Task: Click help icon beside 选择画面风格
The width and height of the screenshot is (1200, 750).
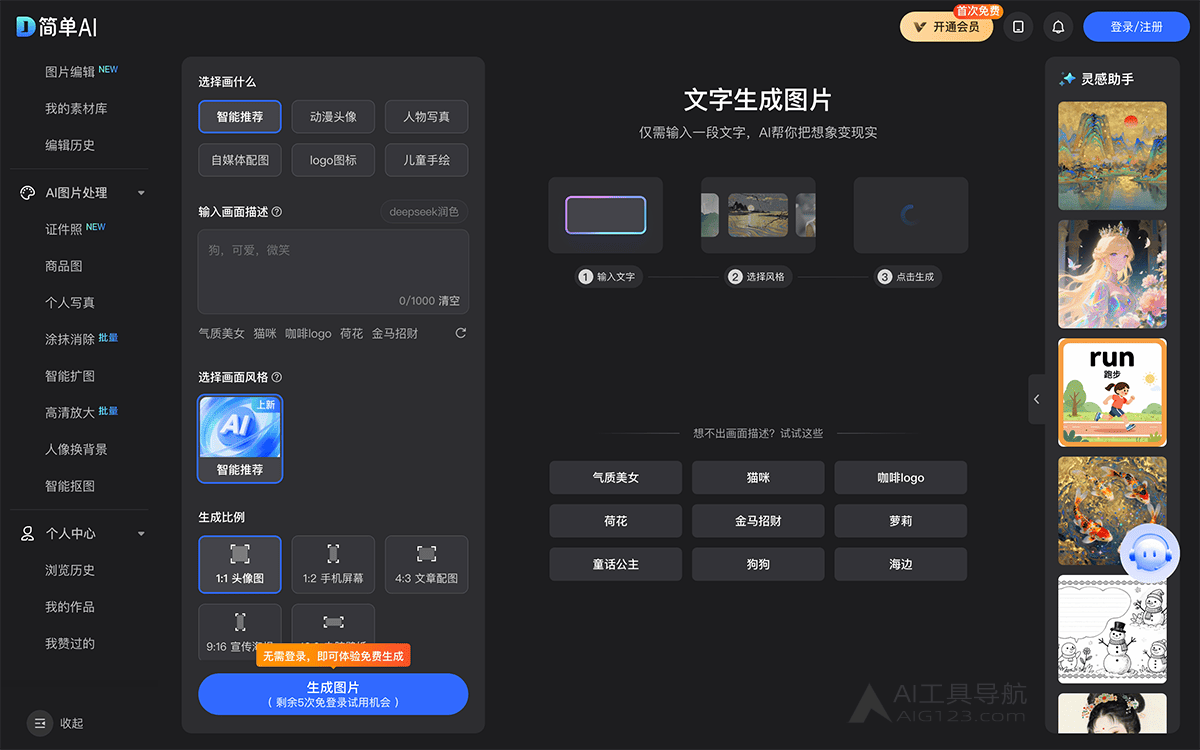Action: coord(277,377)
